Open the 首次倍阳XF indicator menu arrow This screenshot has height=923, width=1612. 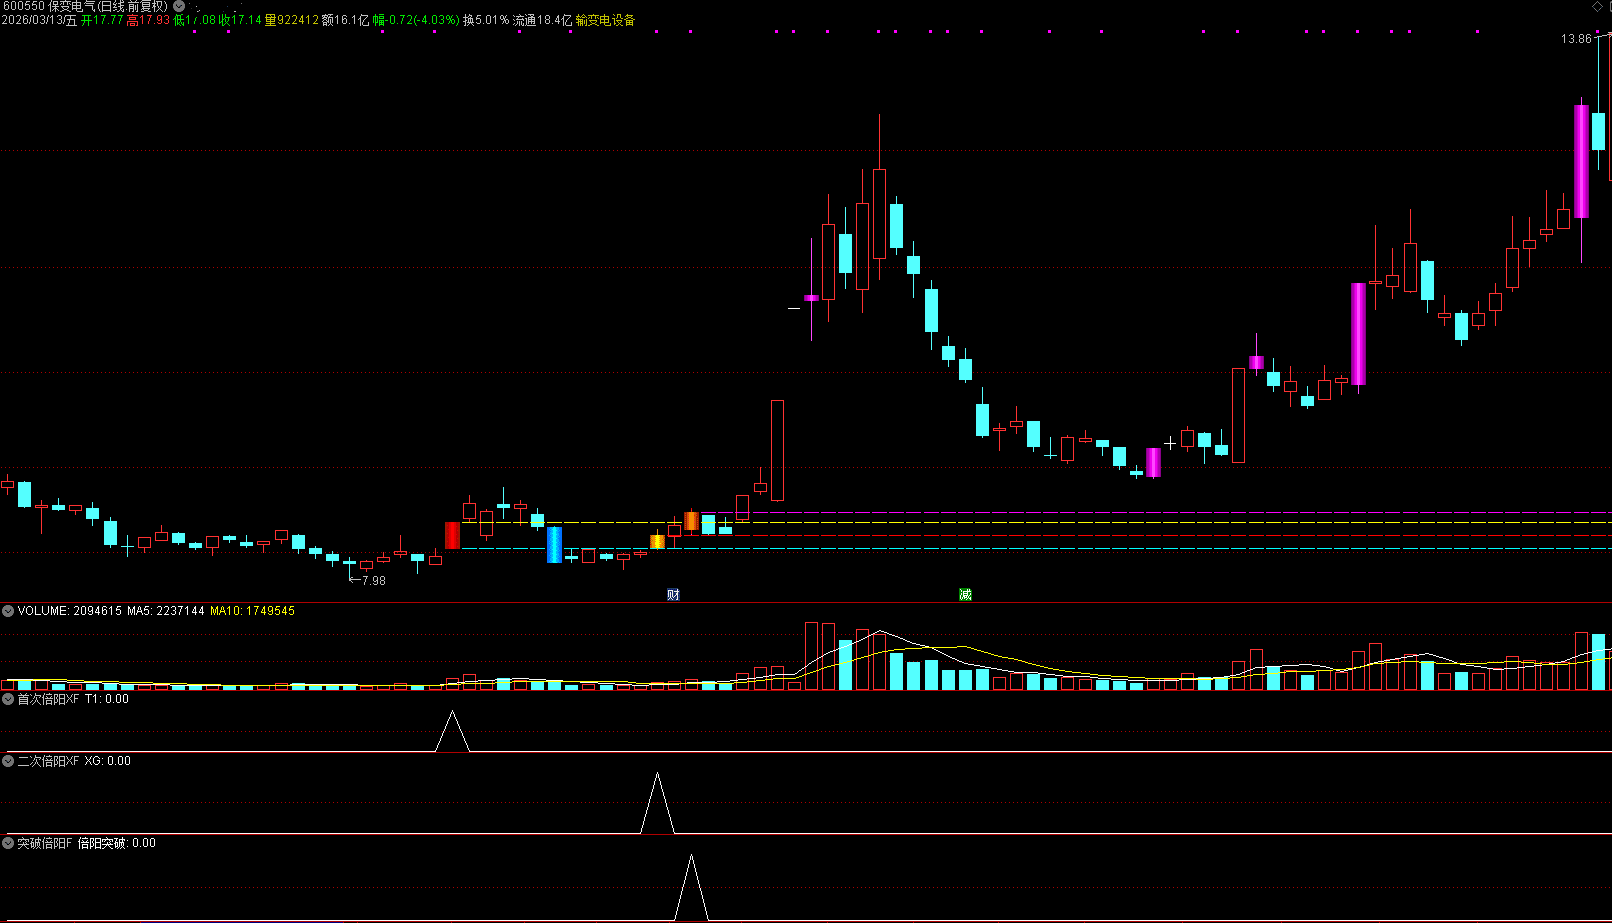8,699
